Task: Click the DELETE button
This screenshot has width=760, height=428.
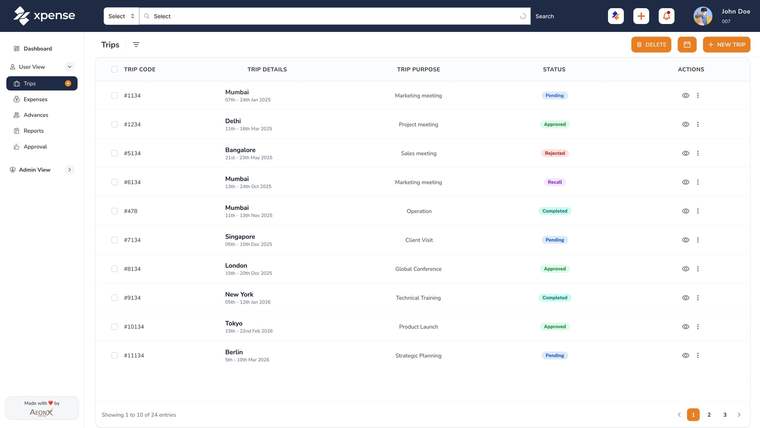Action: (651, 45)
